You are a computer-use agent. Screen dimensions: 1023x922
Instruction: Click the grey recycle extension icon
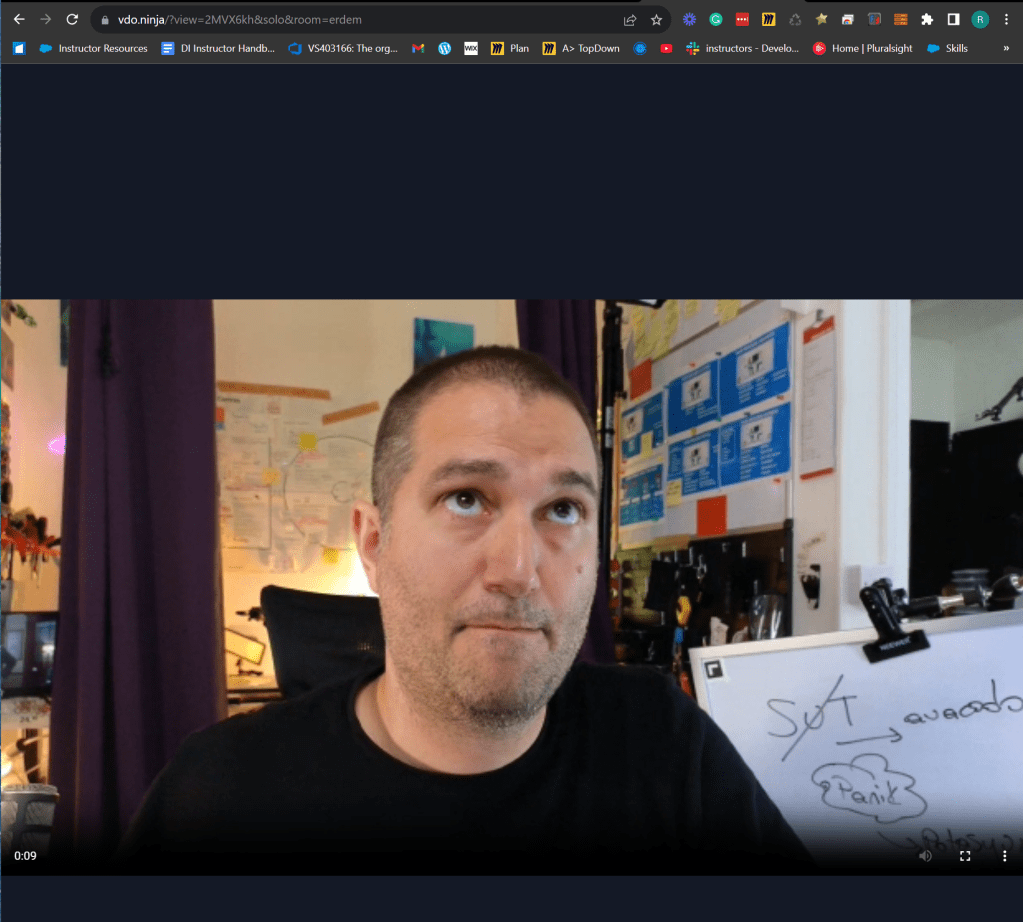click(x=795, y=20)
